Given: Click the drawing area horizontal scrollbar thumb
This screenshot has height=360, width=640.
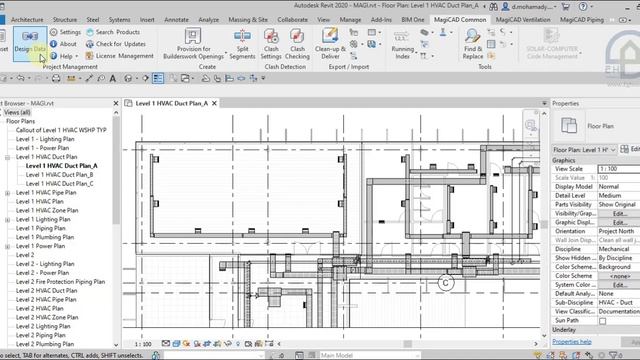Looking at the screenshot, I should 407,344.
